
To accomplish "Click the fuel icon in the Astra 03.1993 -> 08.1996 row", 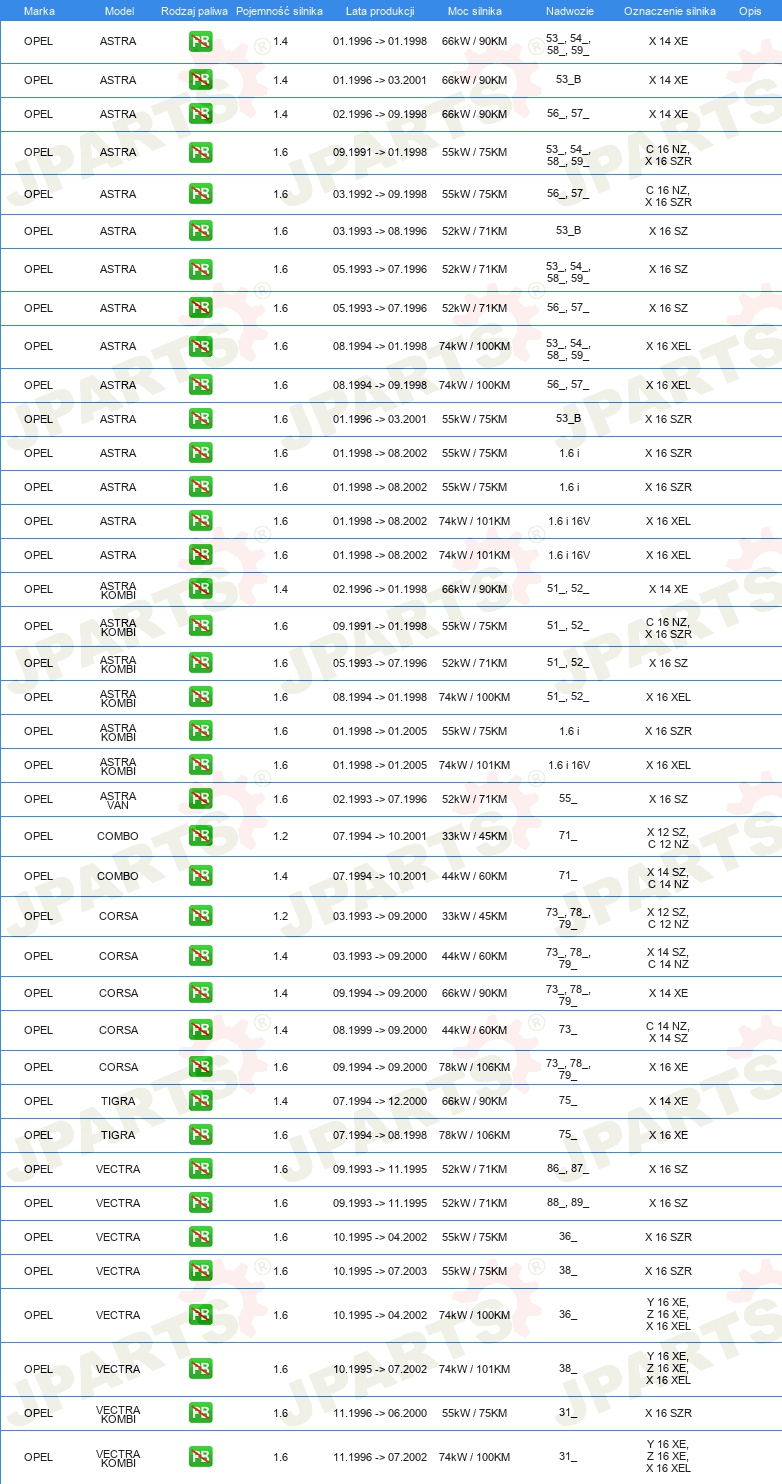I will (201, 231).
